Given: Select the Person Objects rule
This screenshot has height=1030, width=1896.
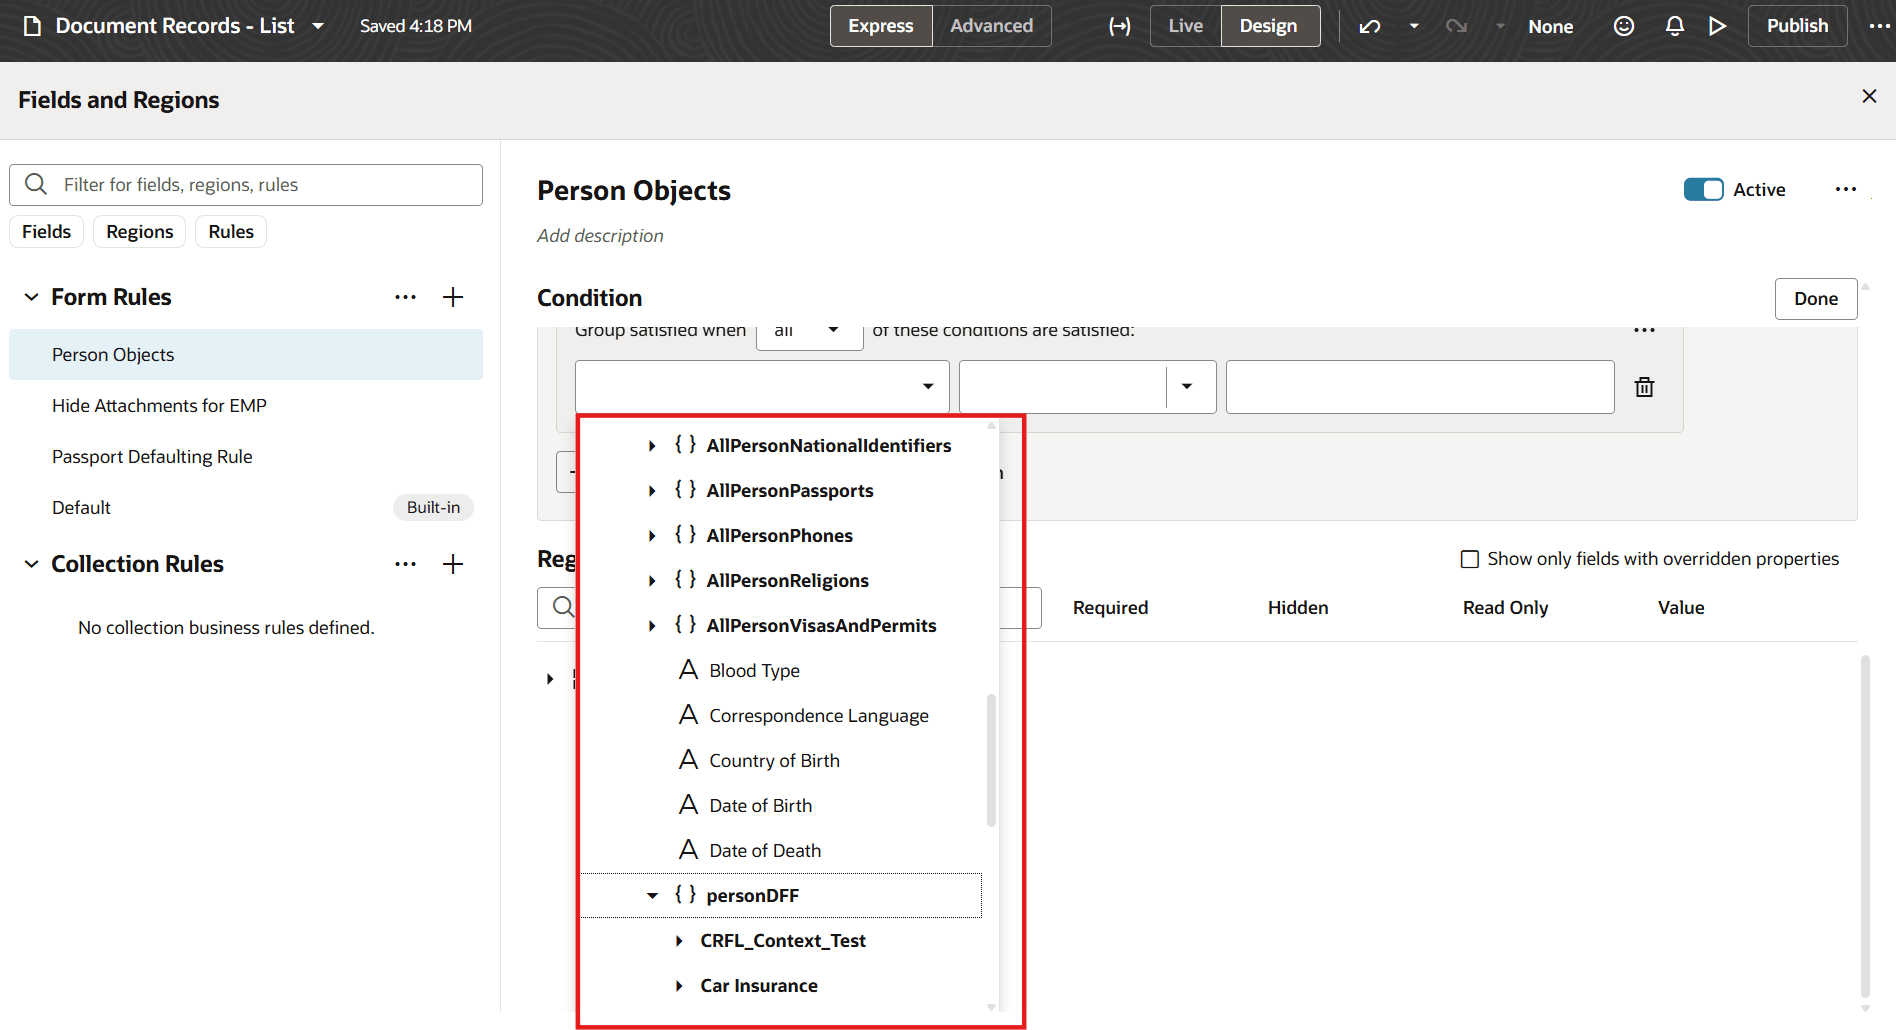Looking at the screenshot, I should 246,355.
